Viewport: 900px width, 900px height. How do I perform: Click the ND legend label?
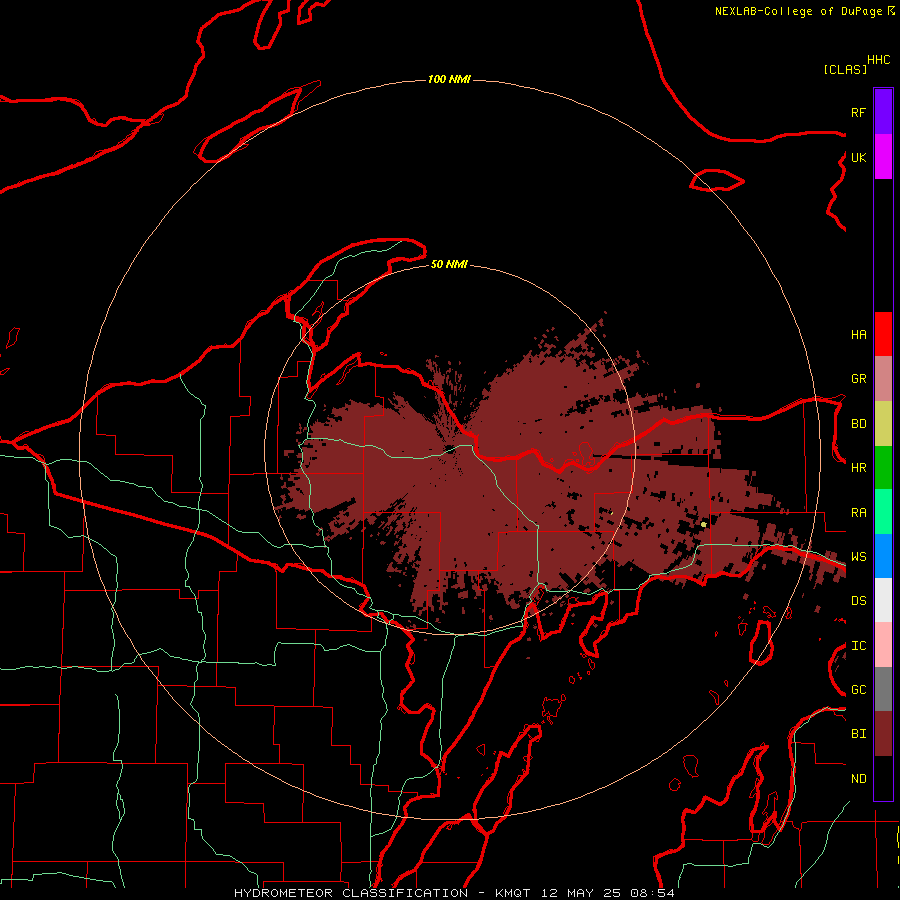(858, 779)
